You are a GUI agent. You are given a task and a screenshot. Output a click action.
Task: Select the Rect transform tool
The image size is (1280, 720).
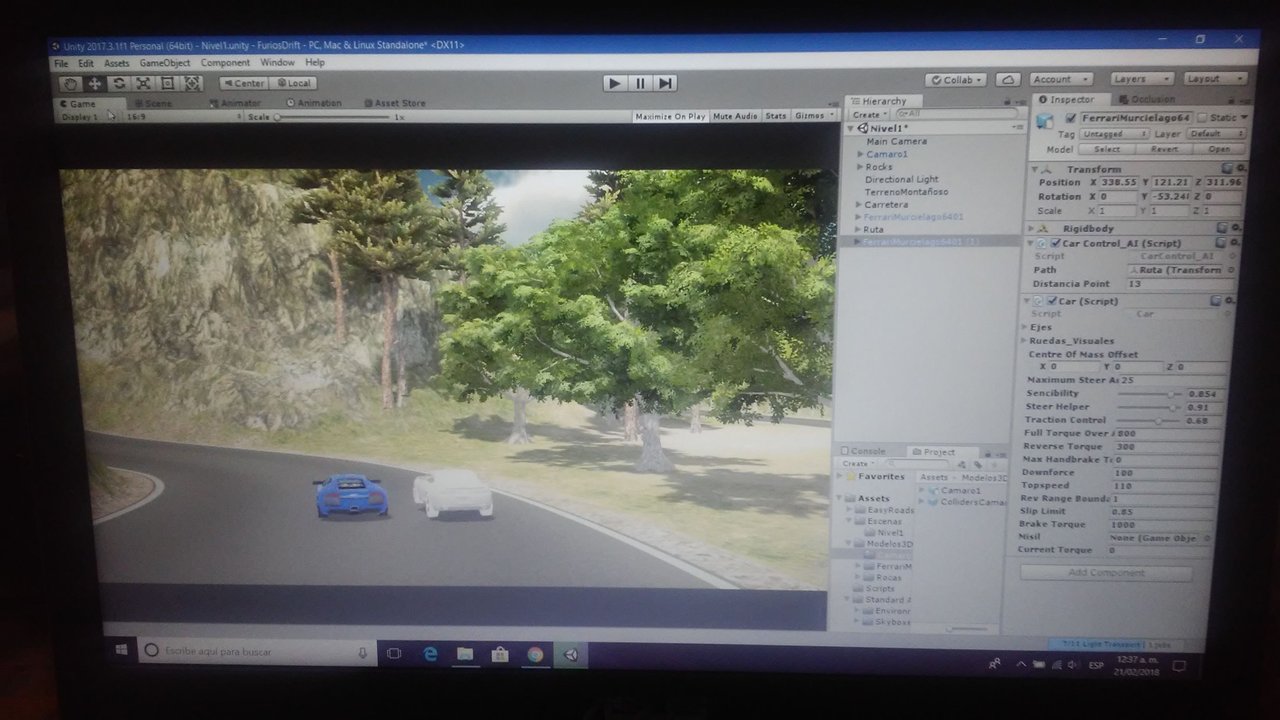point(168,83)
